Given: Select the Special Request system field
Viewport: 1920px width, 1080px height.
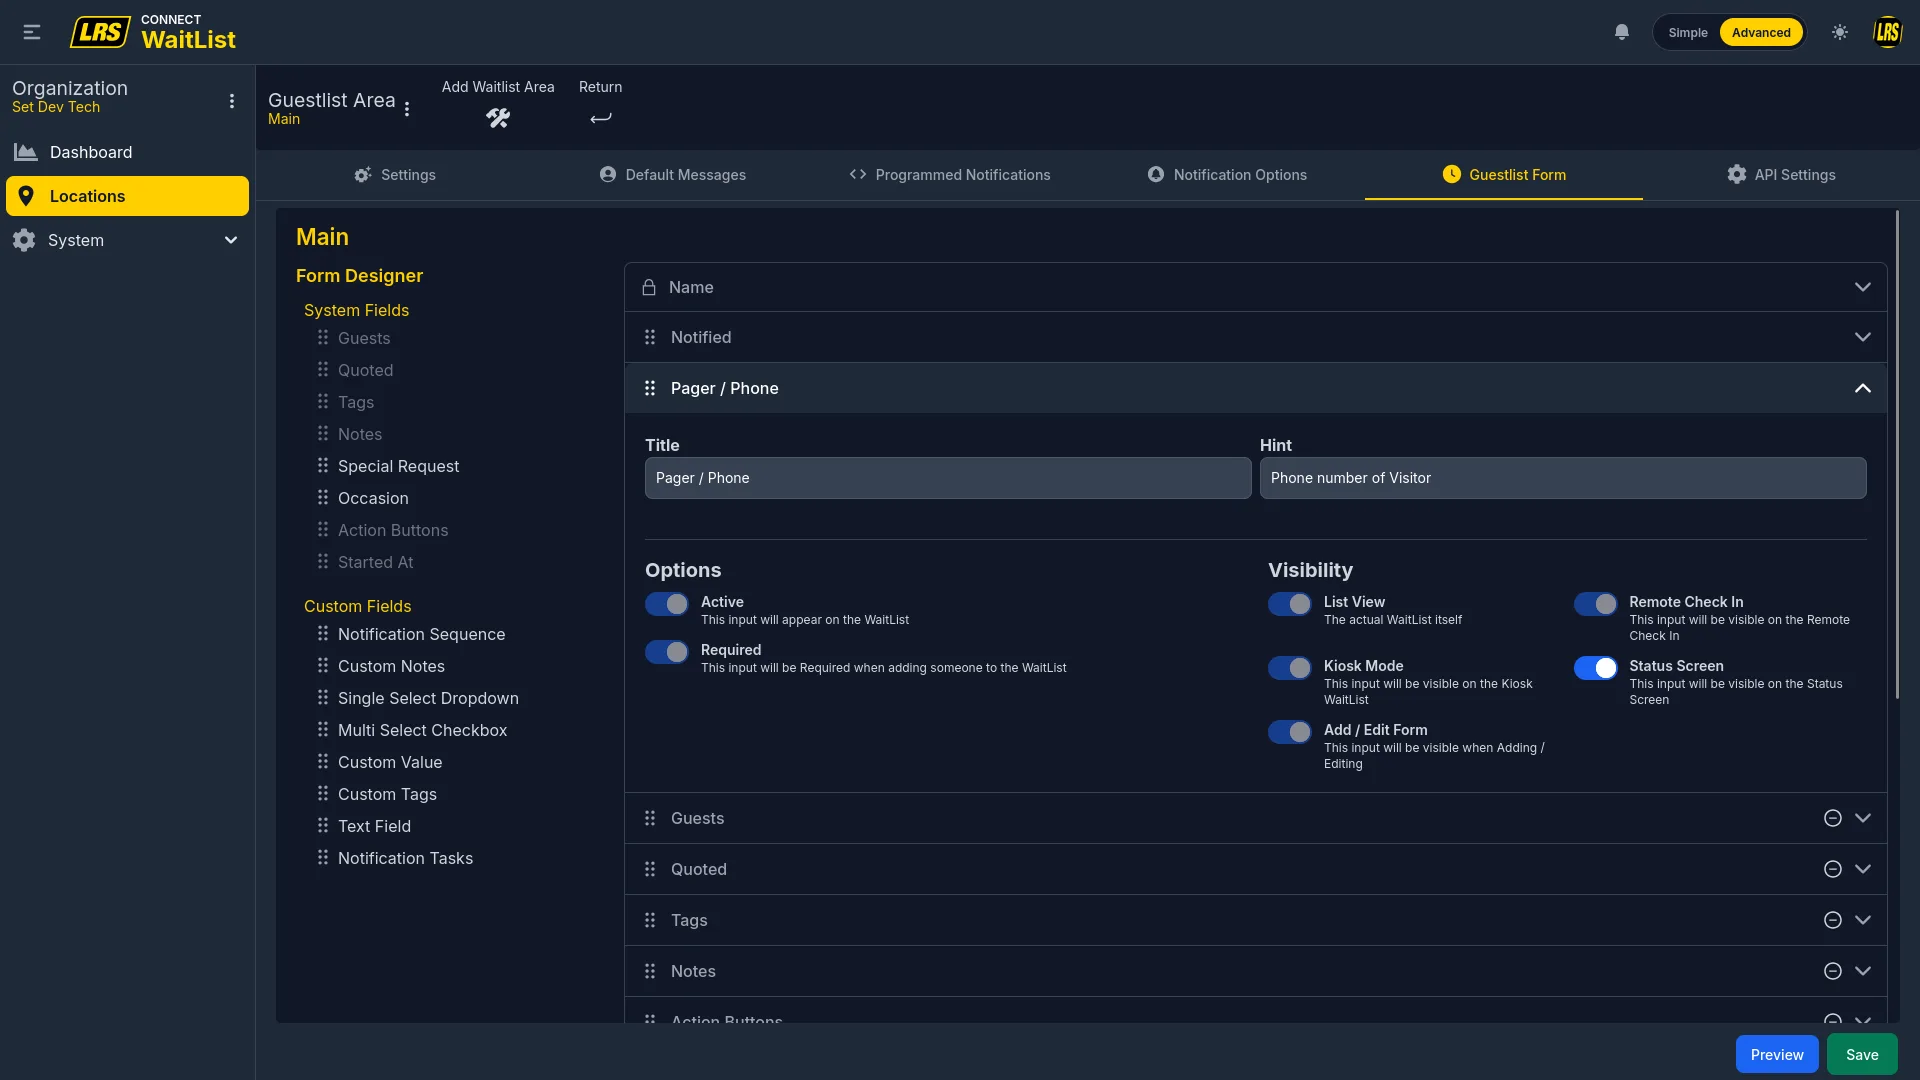Looking at the screenshot, I should pos(398,466).
